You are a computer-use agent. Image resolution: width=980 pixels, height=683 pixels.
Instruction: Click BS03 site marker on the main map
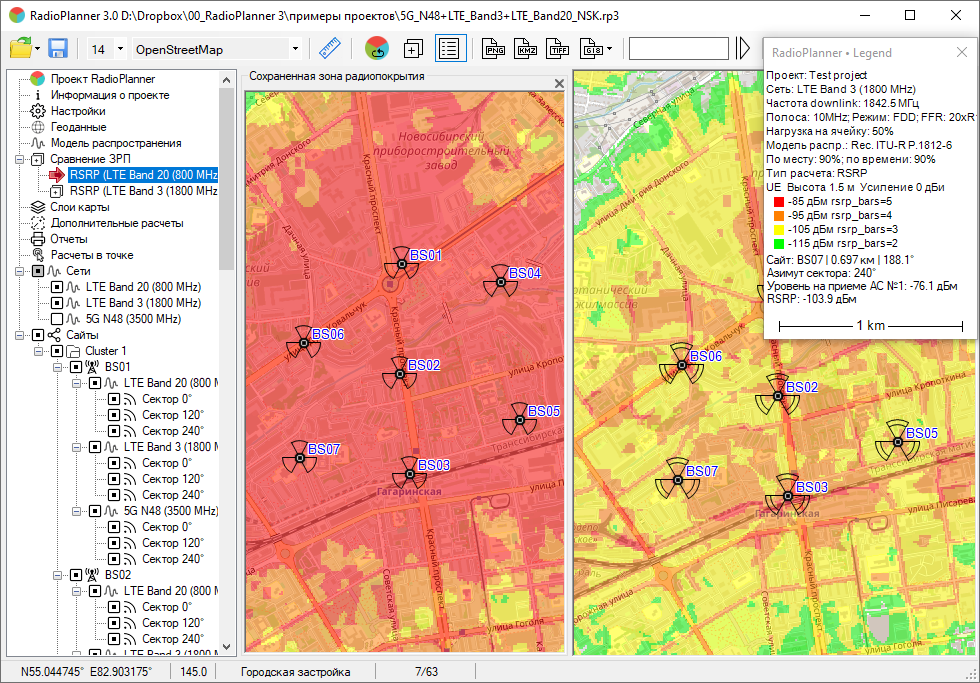coord(788,496)
